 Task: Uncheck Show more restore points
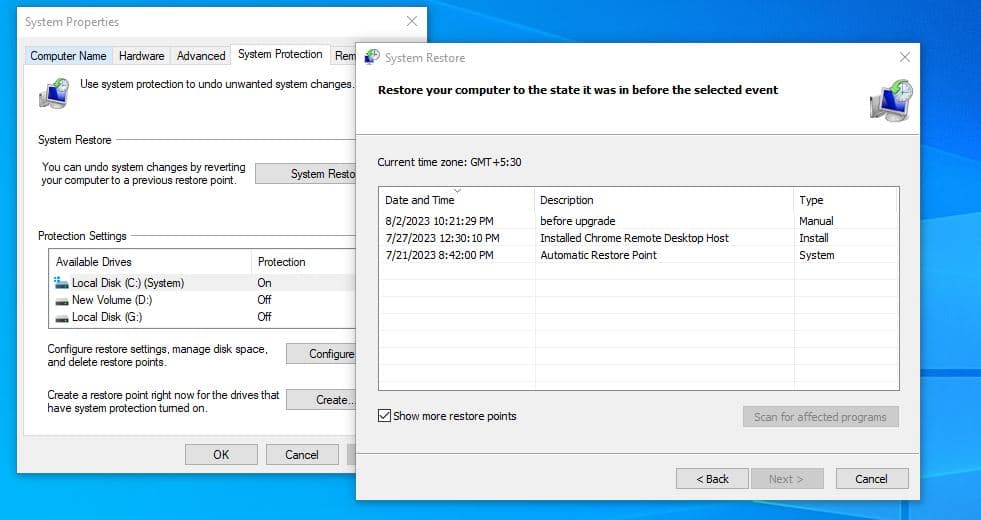point(385,416)
